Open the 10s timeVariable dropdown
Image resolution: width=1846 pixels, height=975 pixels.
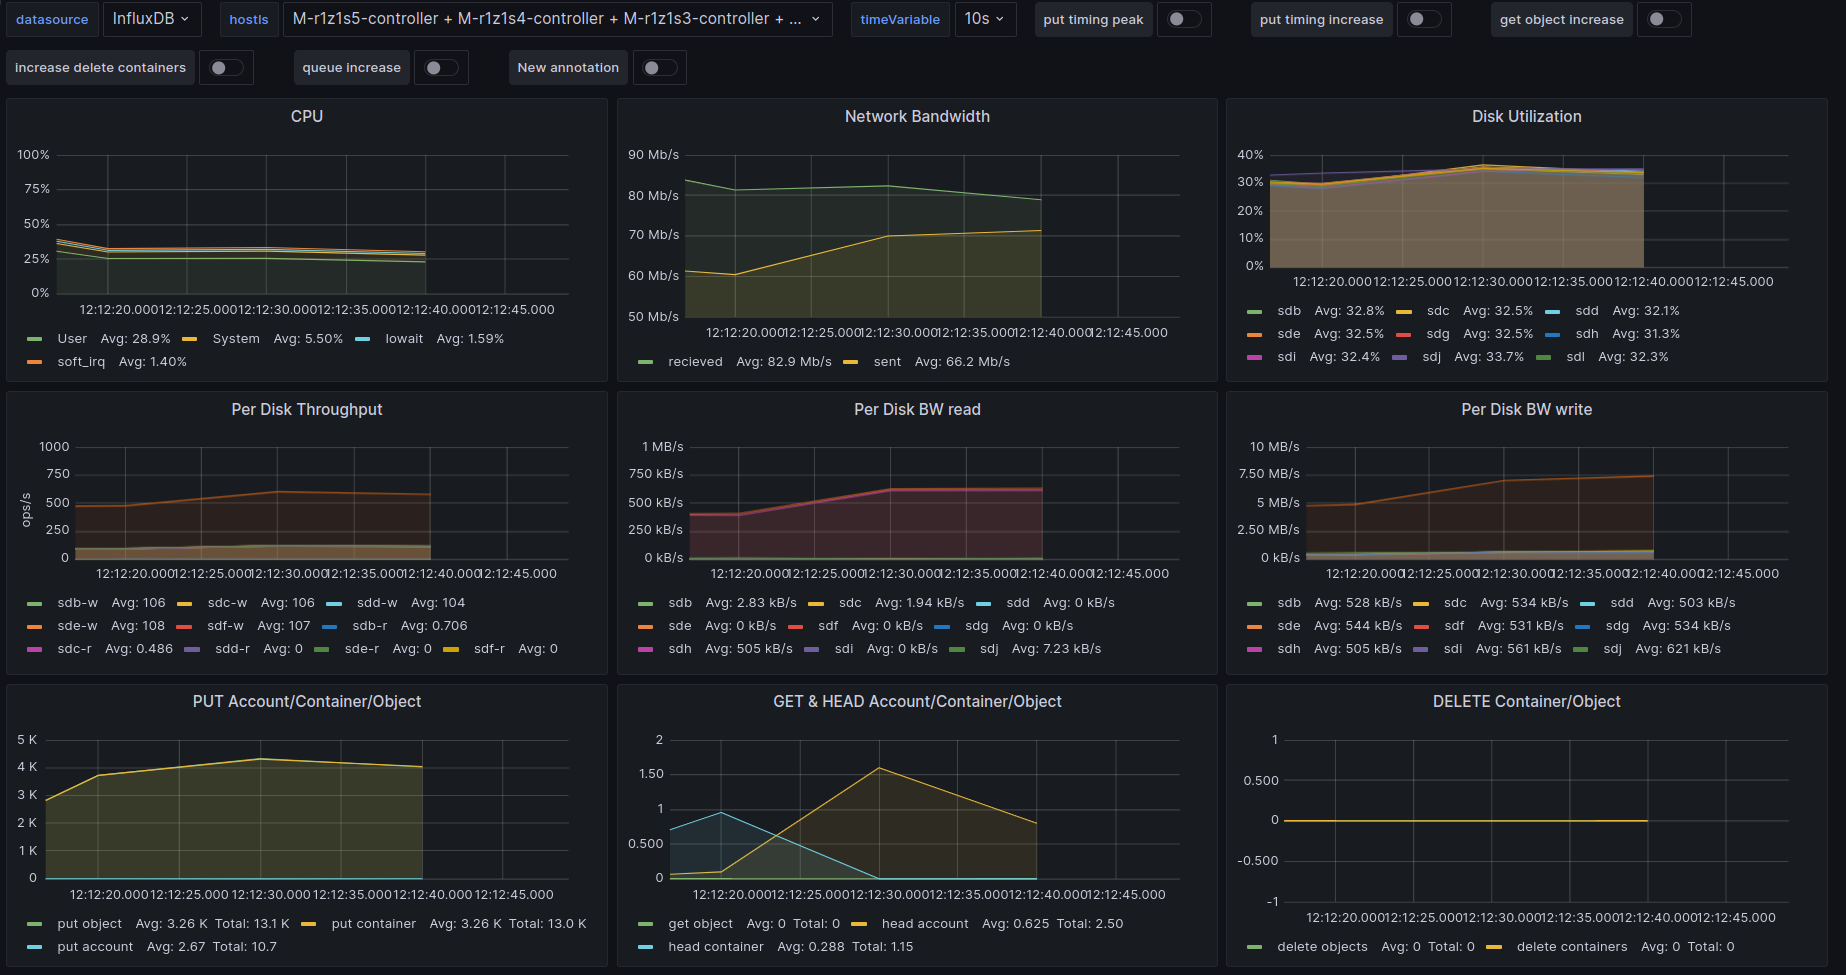tap(984, 19)
